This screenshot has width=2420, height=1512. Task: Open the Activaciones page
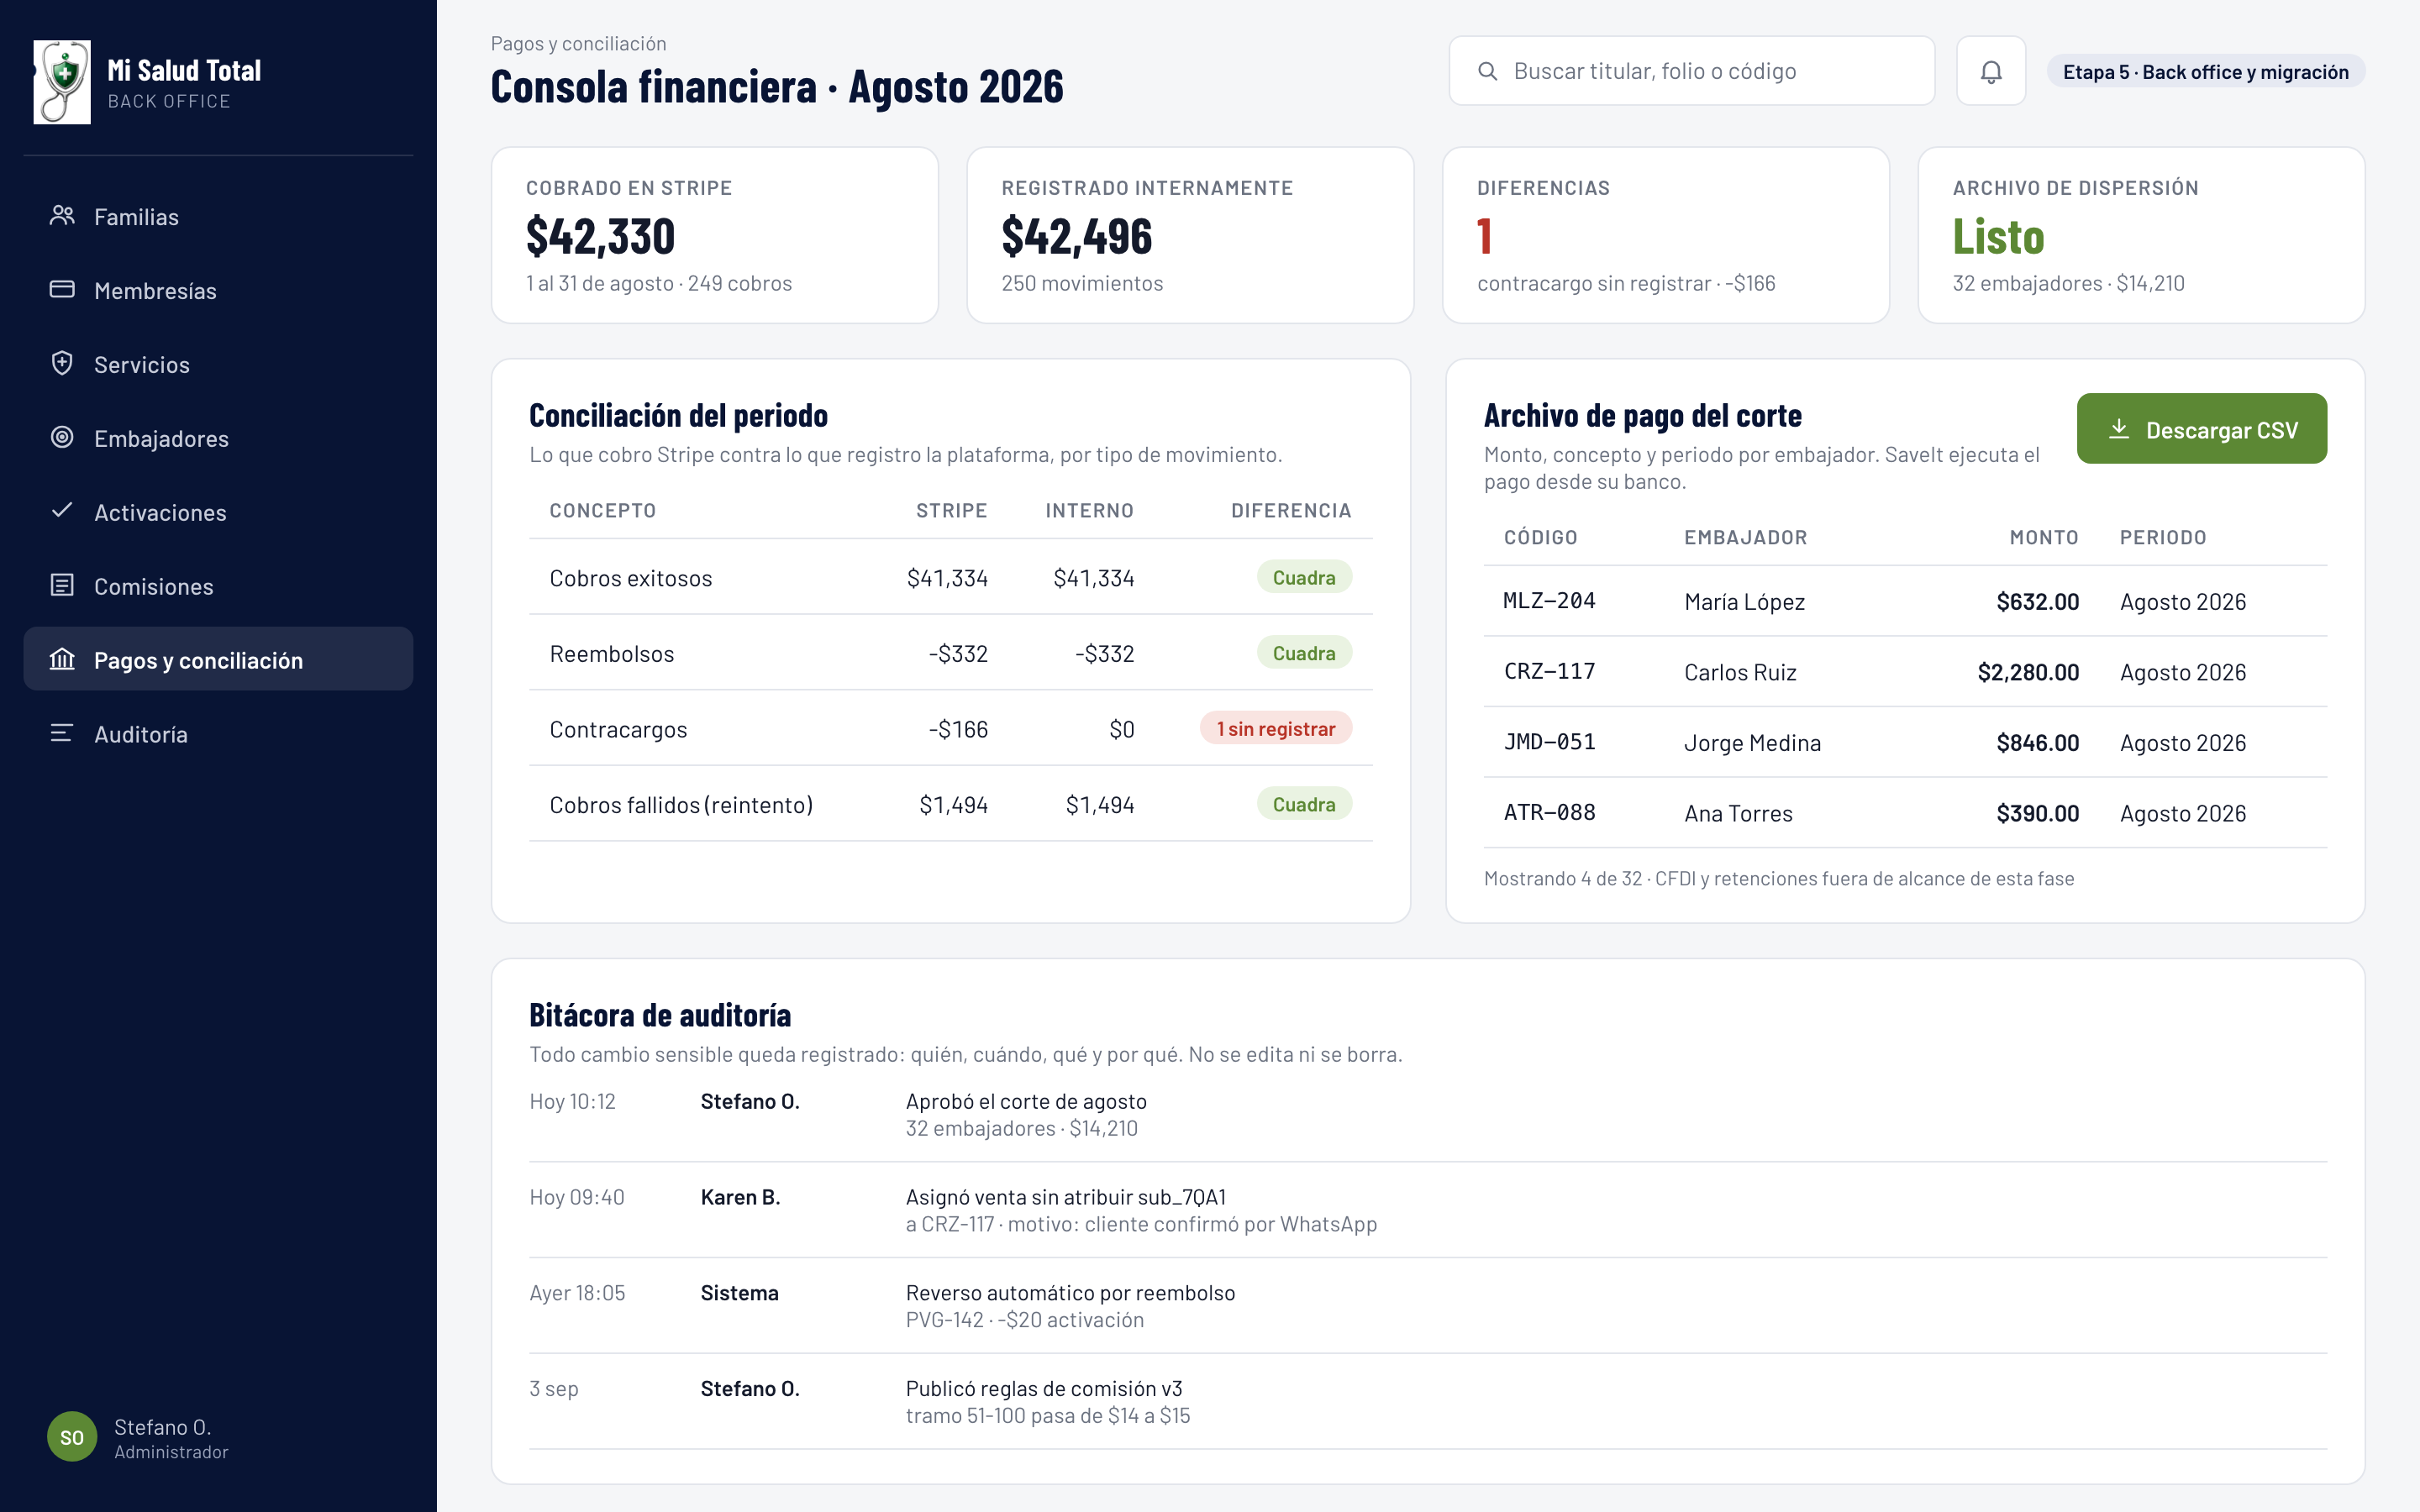pos(218,512)
